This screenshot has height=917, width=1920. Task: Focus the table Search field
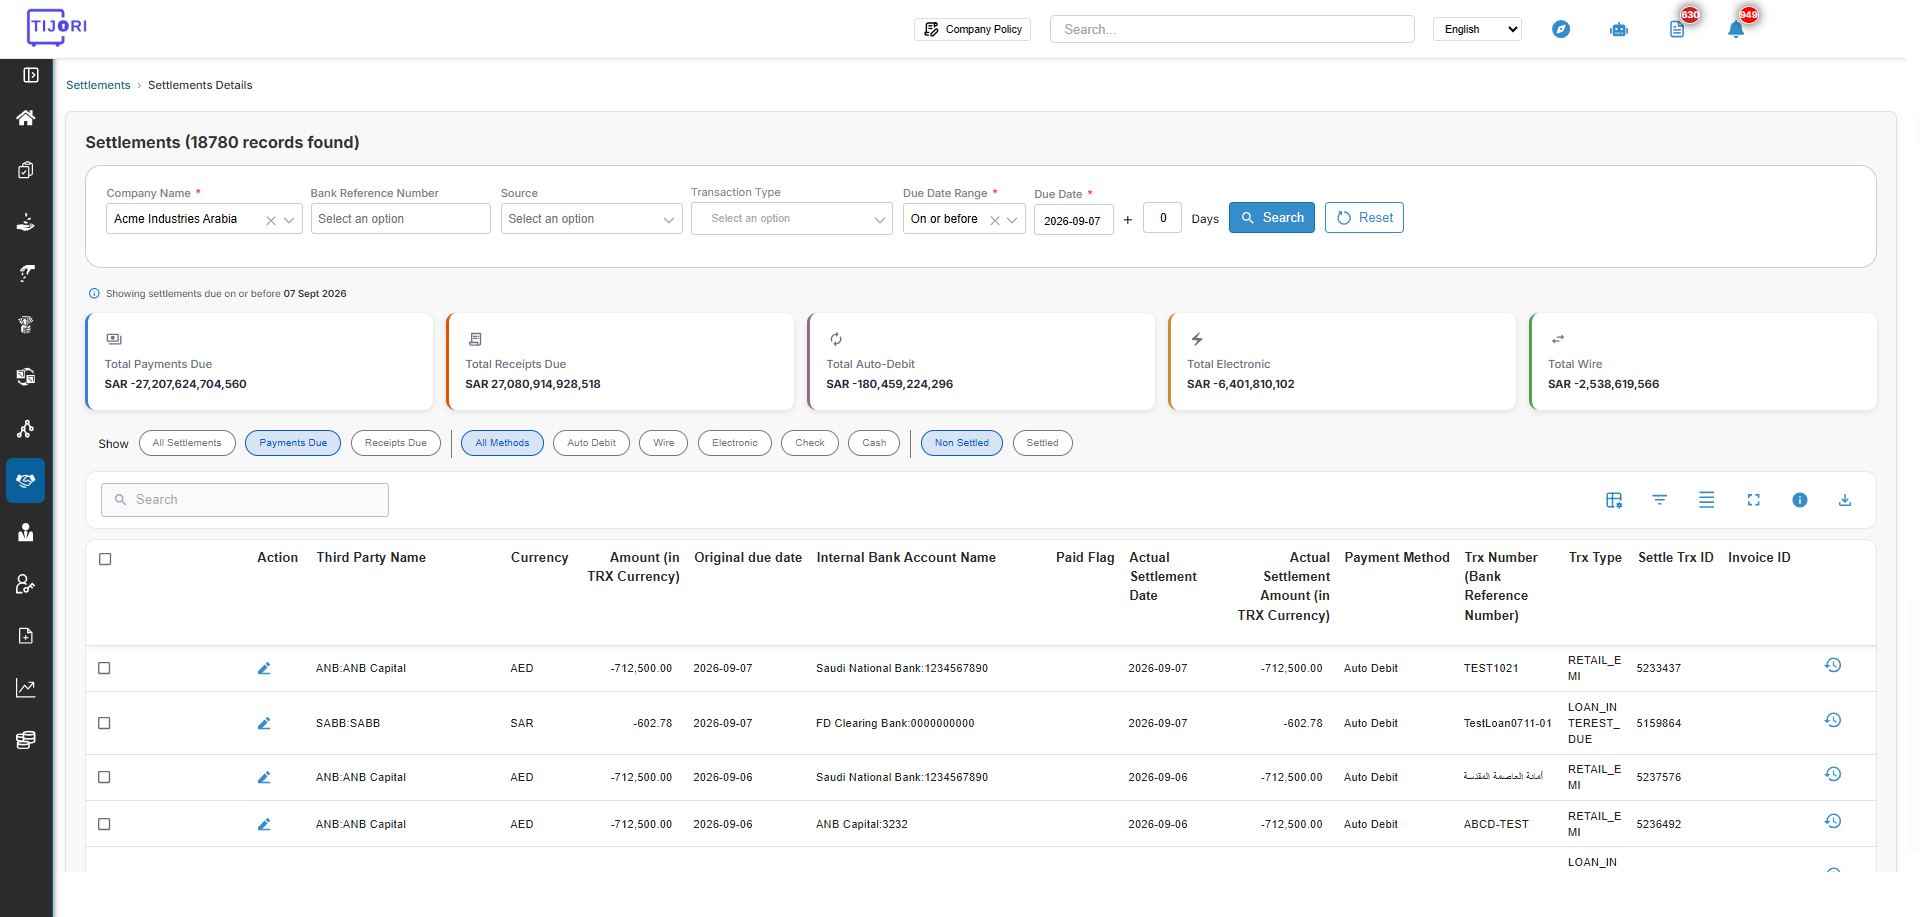pos(245,500)
